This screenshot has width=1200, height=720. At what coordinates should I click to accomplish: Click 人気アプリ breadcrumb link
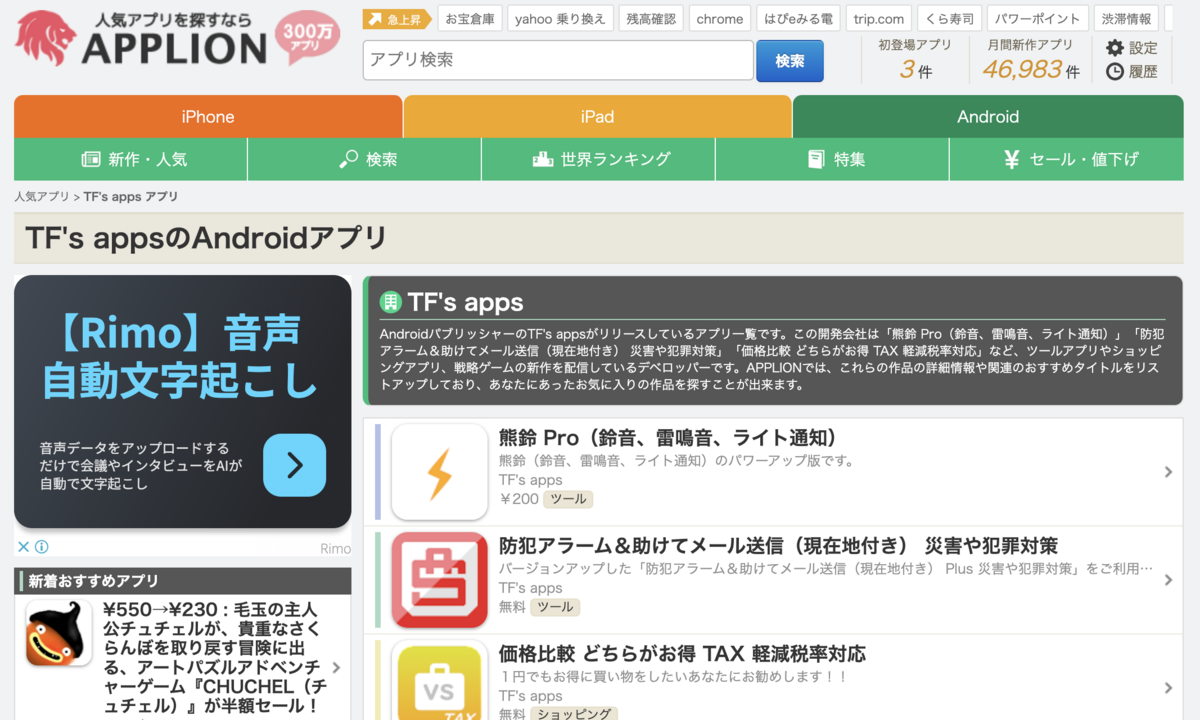point(42,197)
